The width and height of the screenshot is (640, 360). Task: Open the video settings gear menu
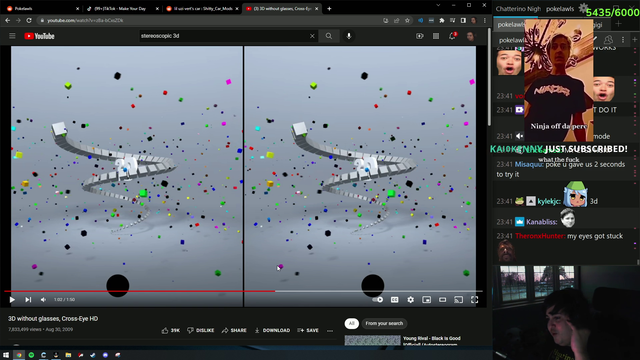point(411,300)
